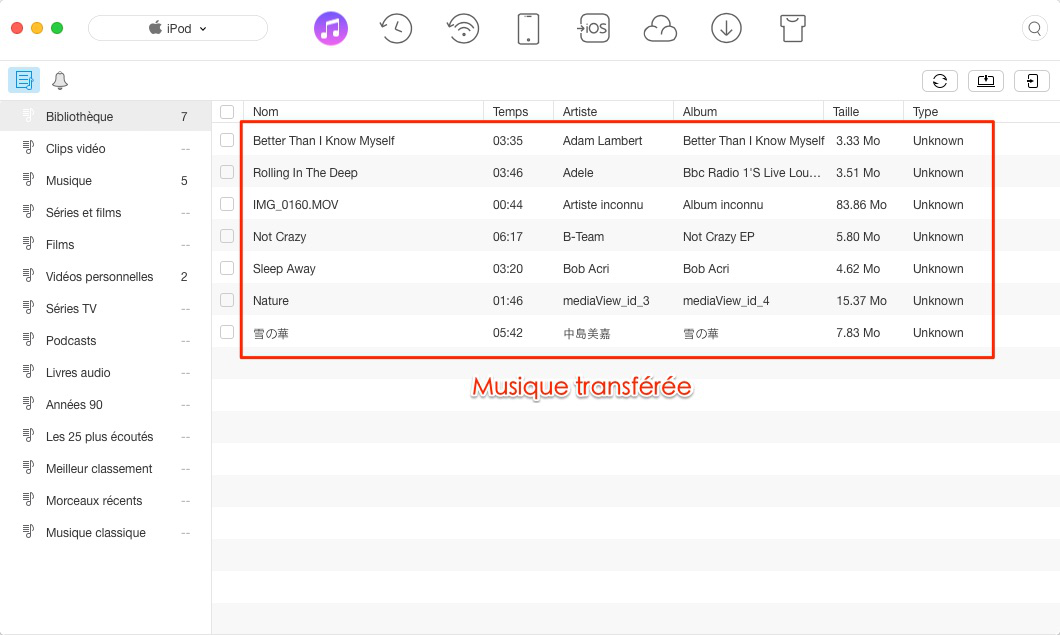Screen dimensions: 1060x635
Task: Open the device manager phone icon
Action: pyautogui.click(x=528, y=28)
